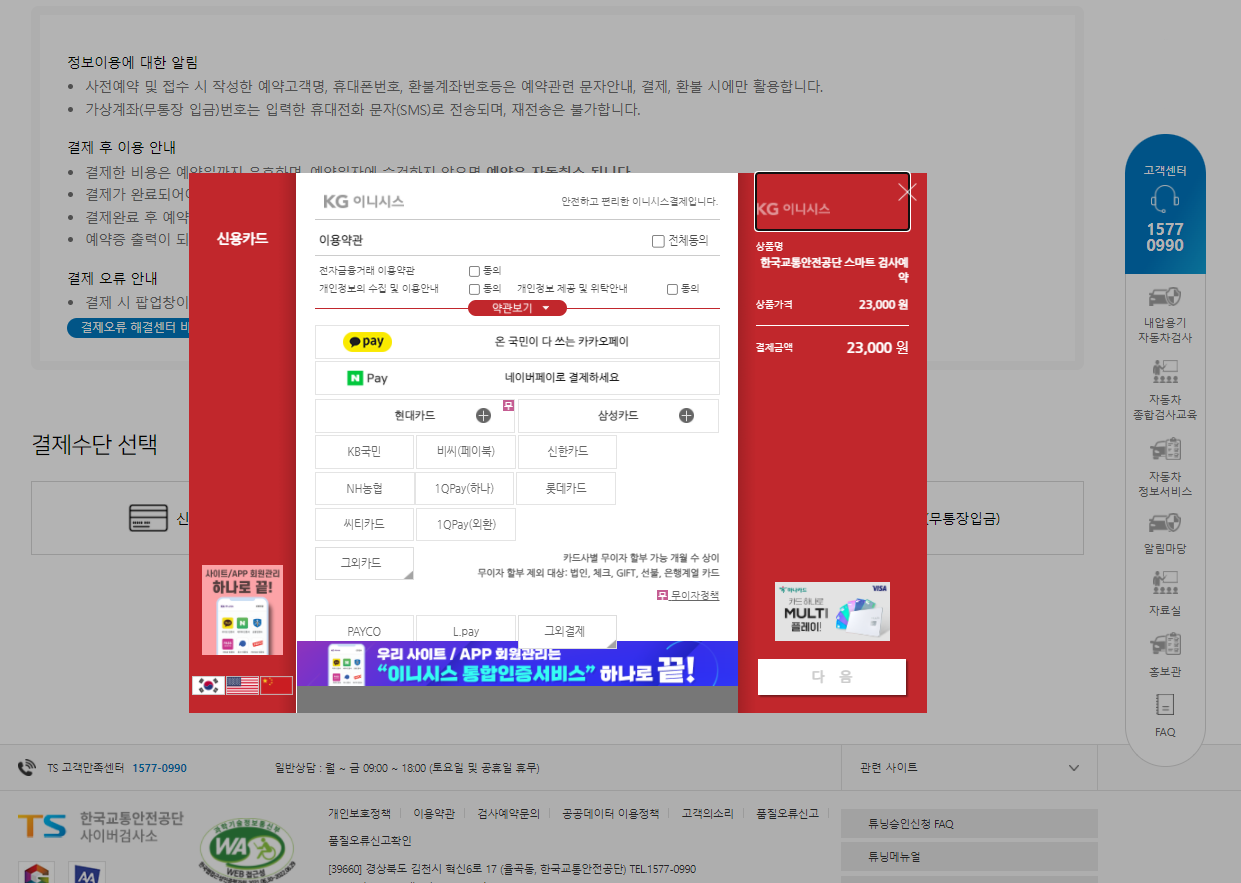Choose Naver Pay payment option
1241x883 pixels.
coord(517,378)
